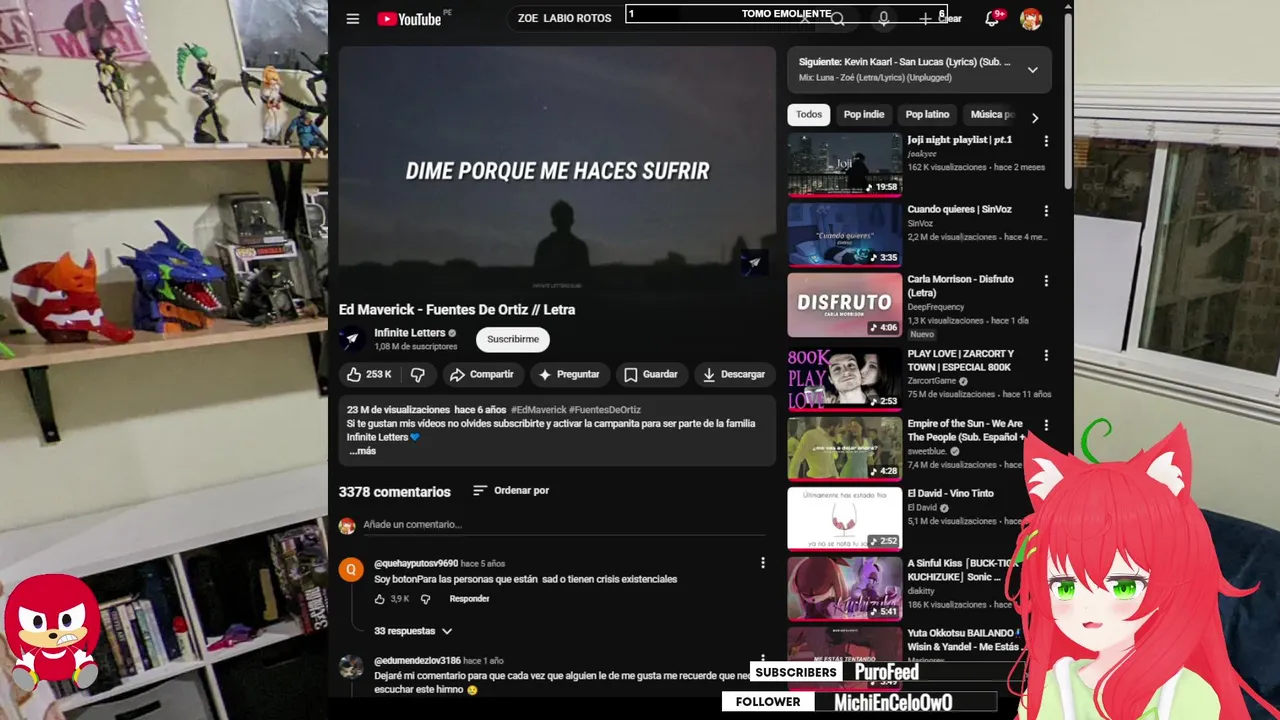The width and height of the screenshot is (1280, 720).
Task: Open the Infinite Letters channel name link
Action: click(410, 333)
